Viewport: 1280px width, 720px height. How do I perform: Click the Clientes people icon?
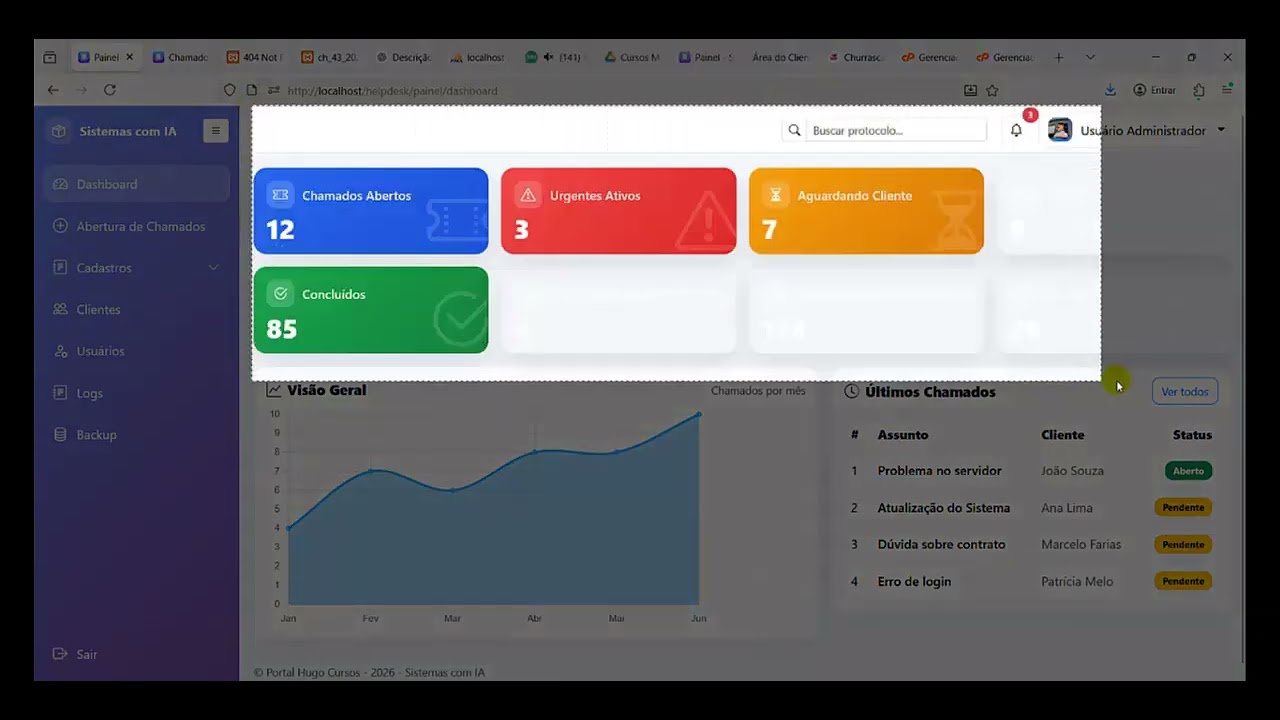[x=60, y=310]
